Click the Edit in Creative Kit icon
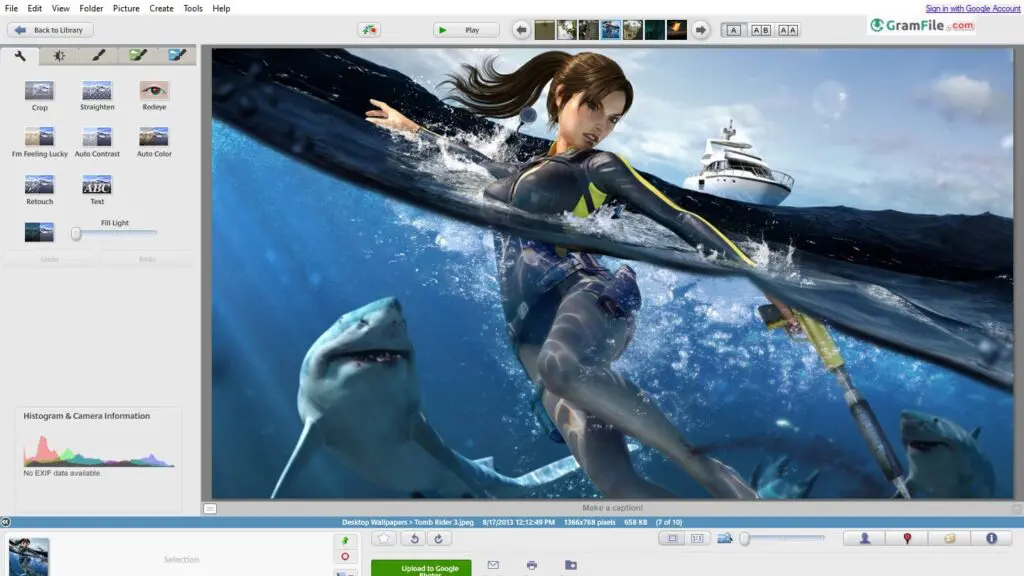Image resolution: width=1024 pixels, height=576 pixels. pyautogui.click(x=369, y=30)
